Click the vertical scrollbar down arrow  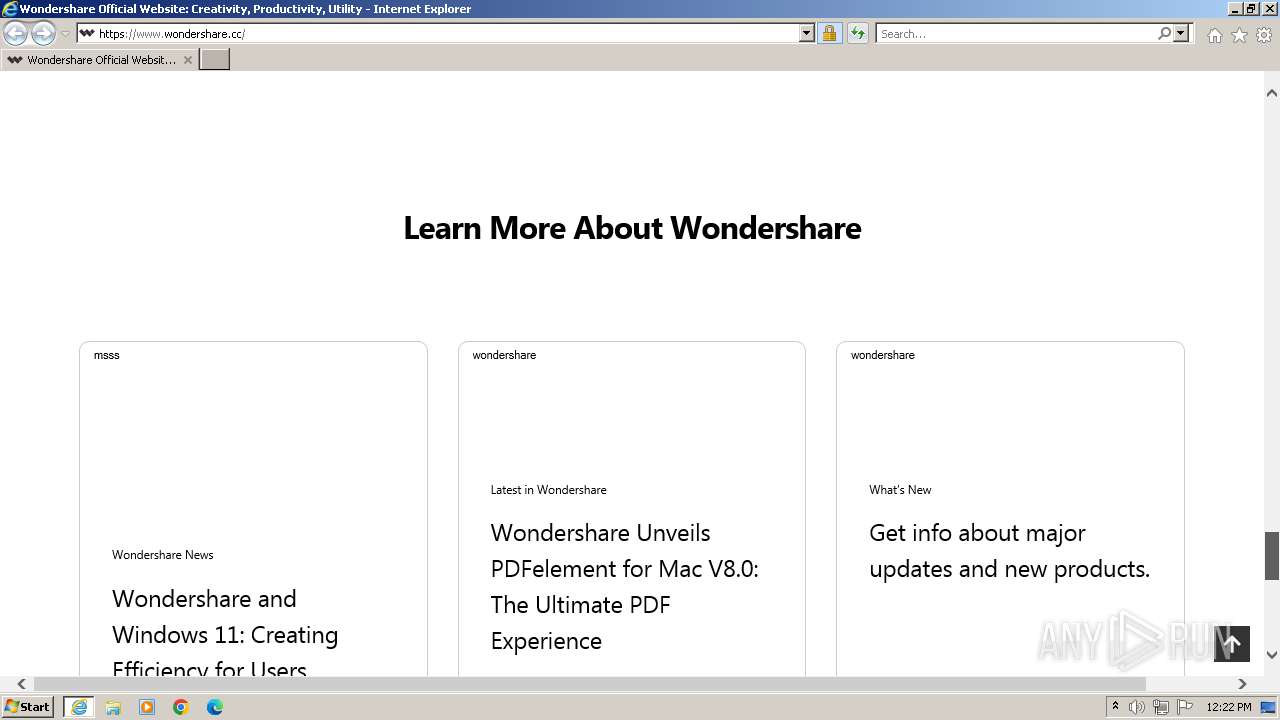(1272, 655)
